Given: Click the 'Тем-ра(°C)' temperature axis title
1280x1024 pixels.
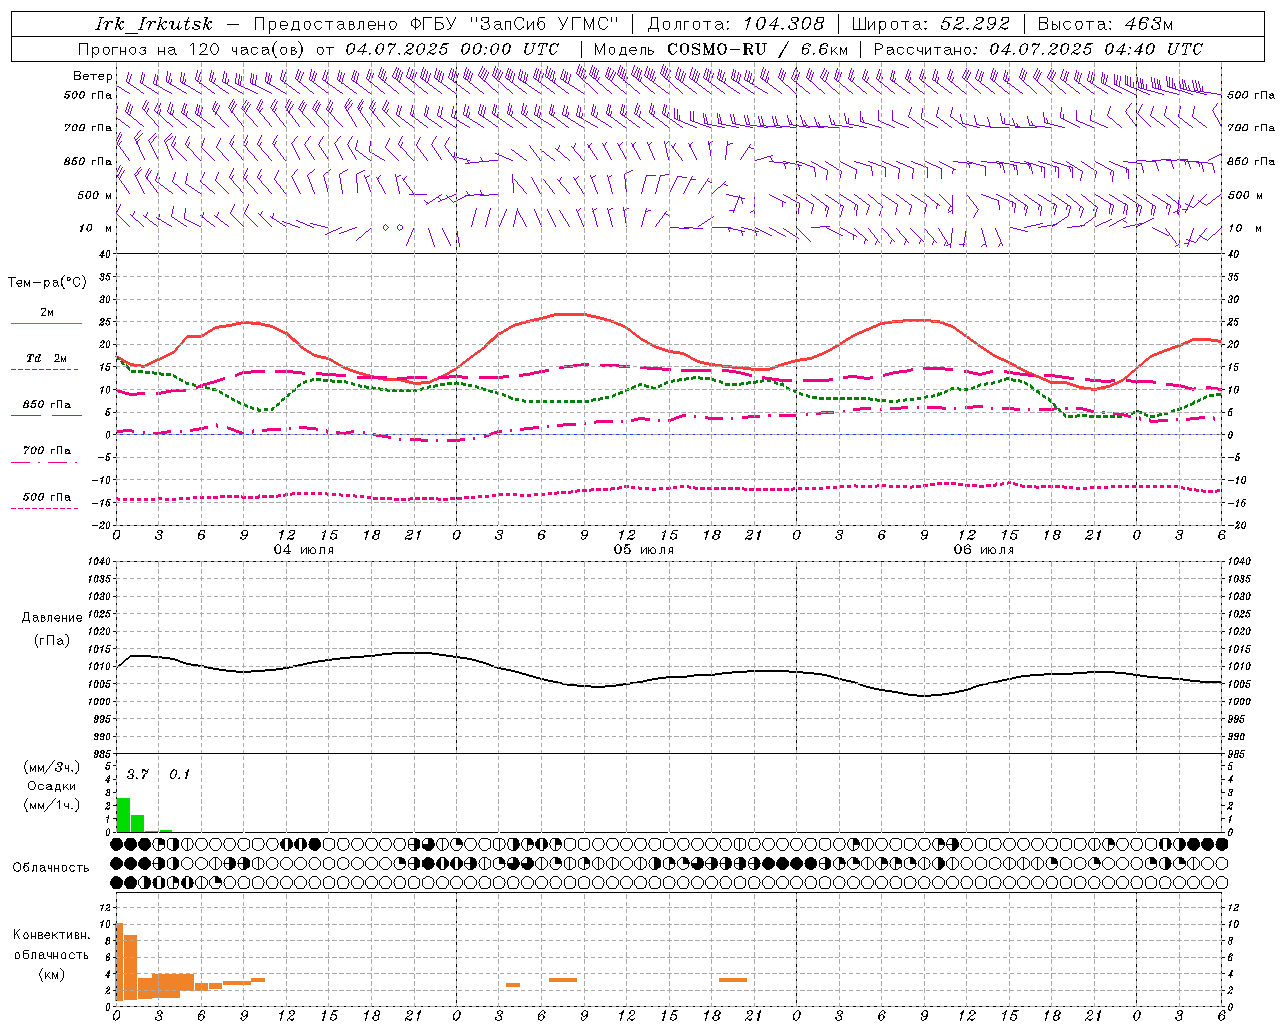Looking at the screenshot, I should (47, 283).
